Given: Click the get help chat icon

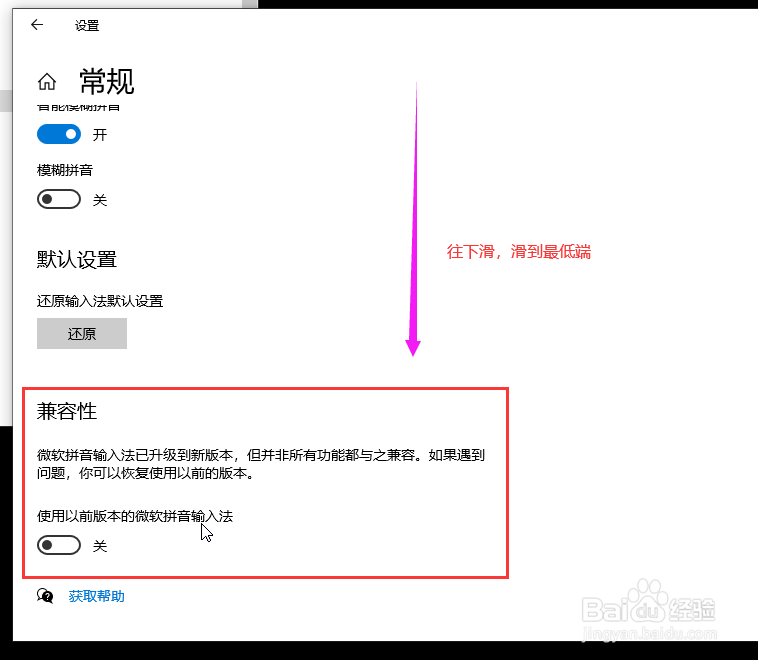Looking at the screenshot, I should coord(45,596).
